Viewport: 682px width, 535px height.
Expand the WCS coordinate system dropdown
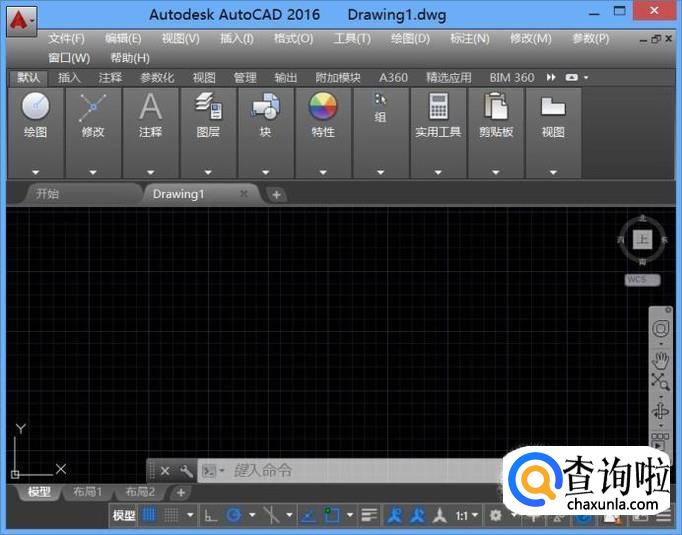[640, 281]
